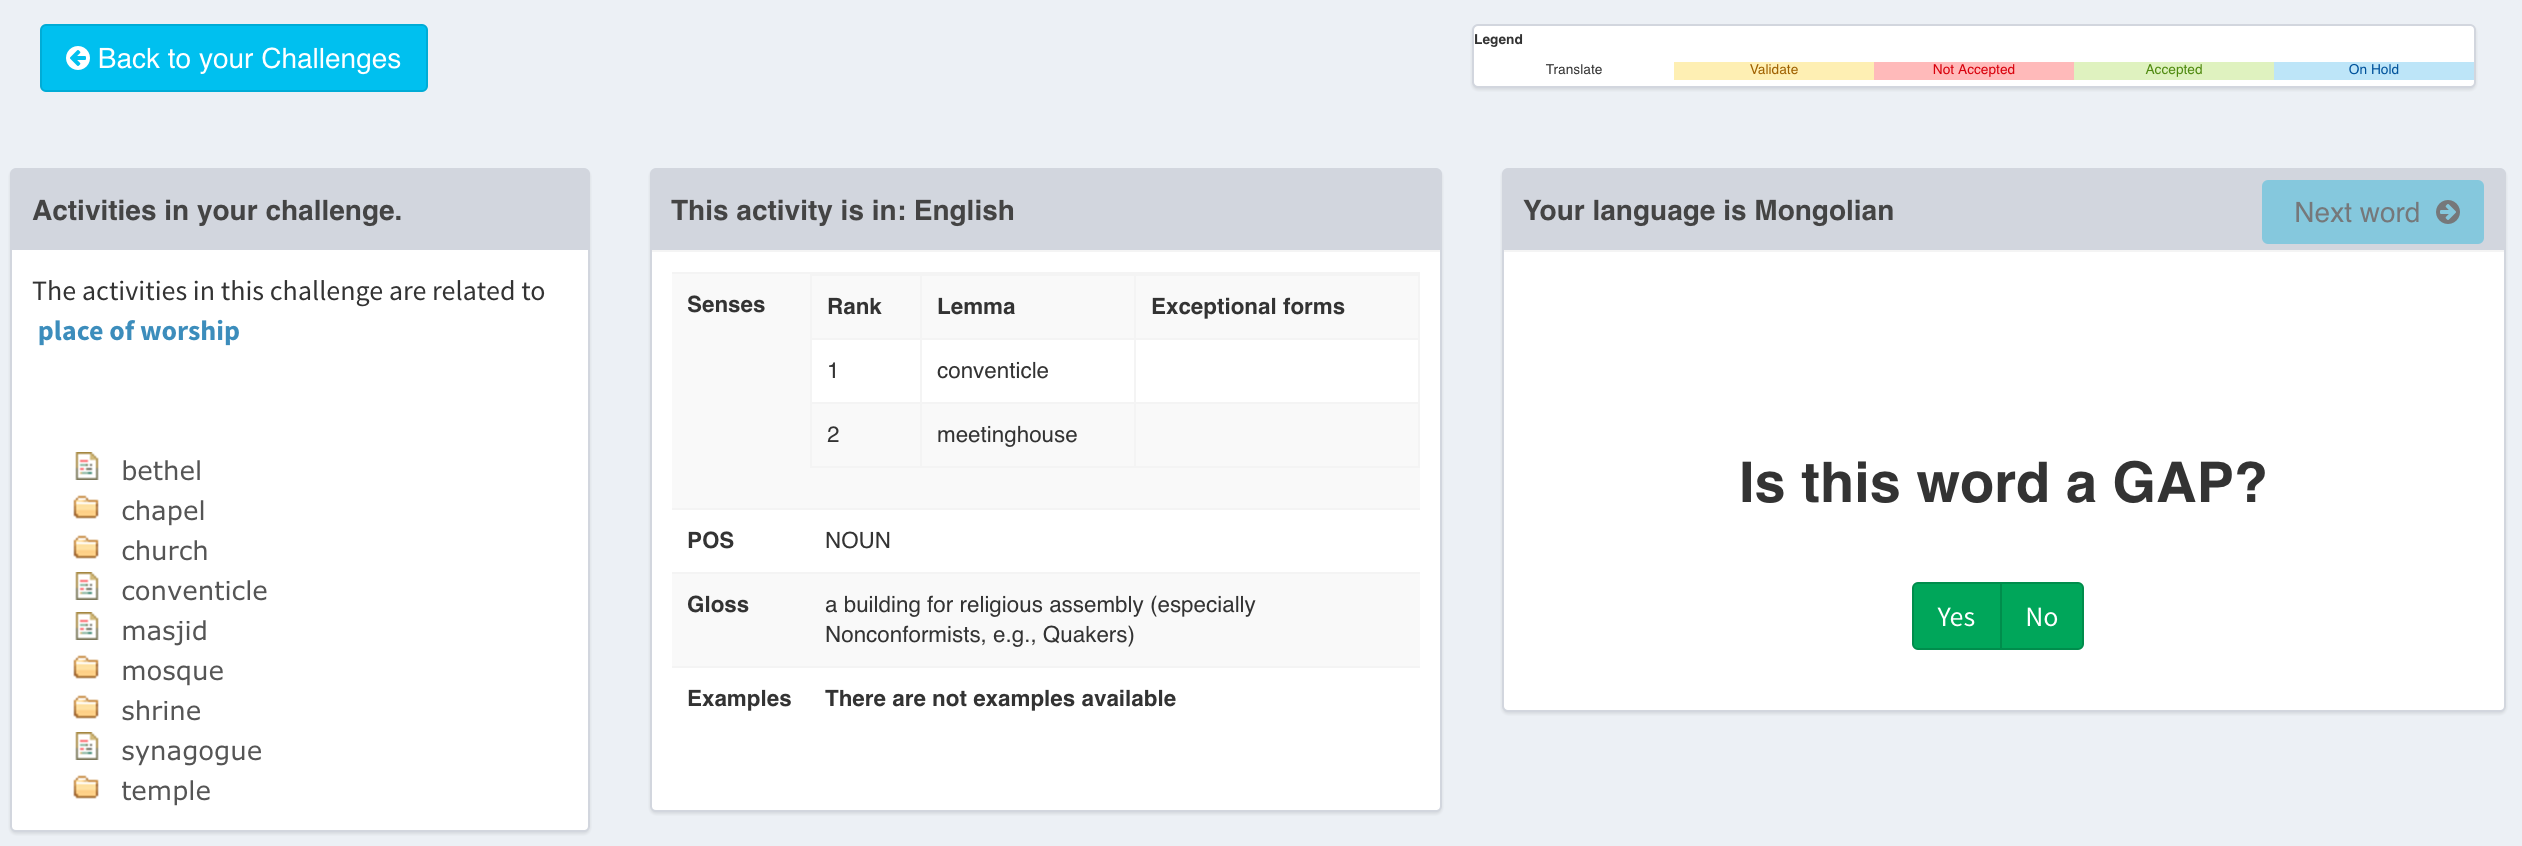The height and width of the screenshot is (846, 2522).
Task: Click the Senses row label
Action: (x=726, y=304)
